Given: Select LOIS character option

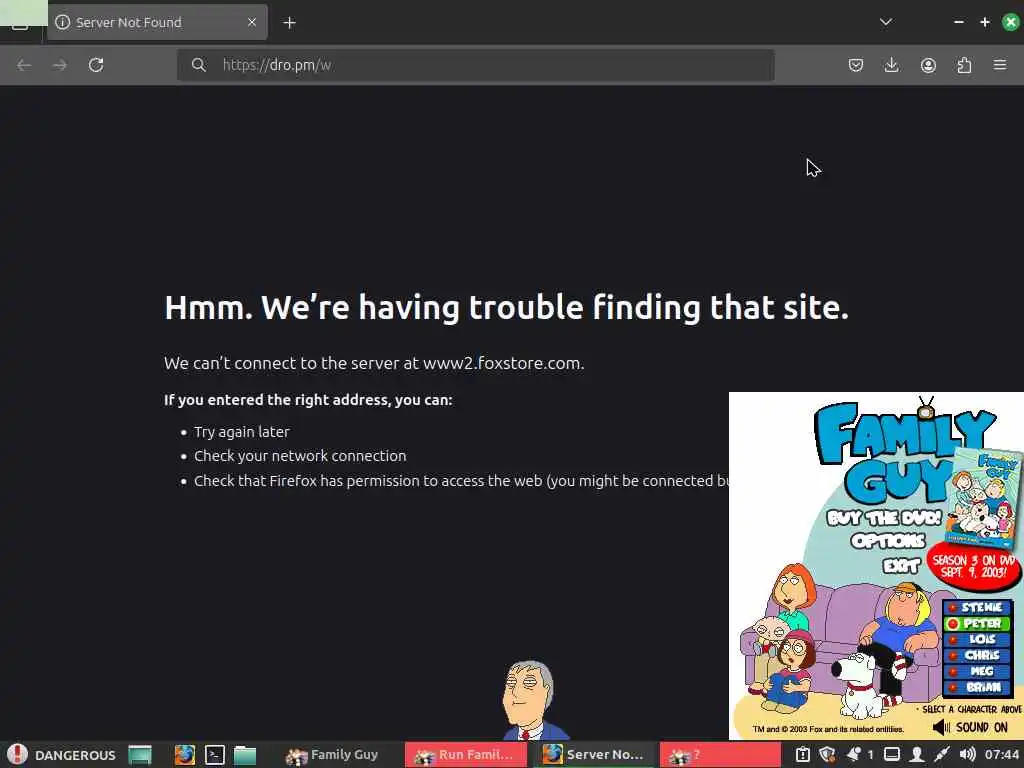Looking at the screenshot, I should pos(978,639).
